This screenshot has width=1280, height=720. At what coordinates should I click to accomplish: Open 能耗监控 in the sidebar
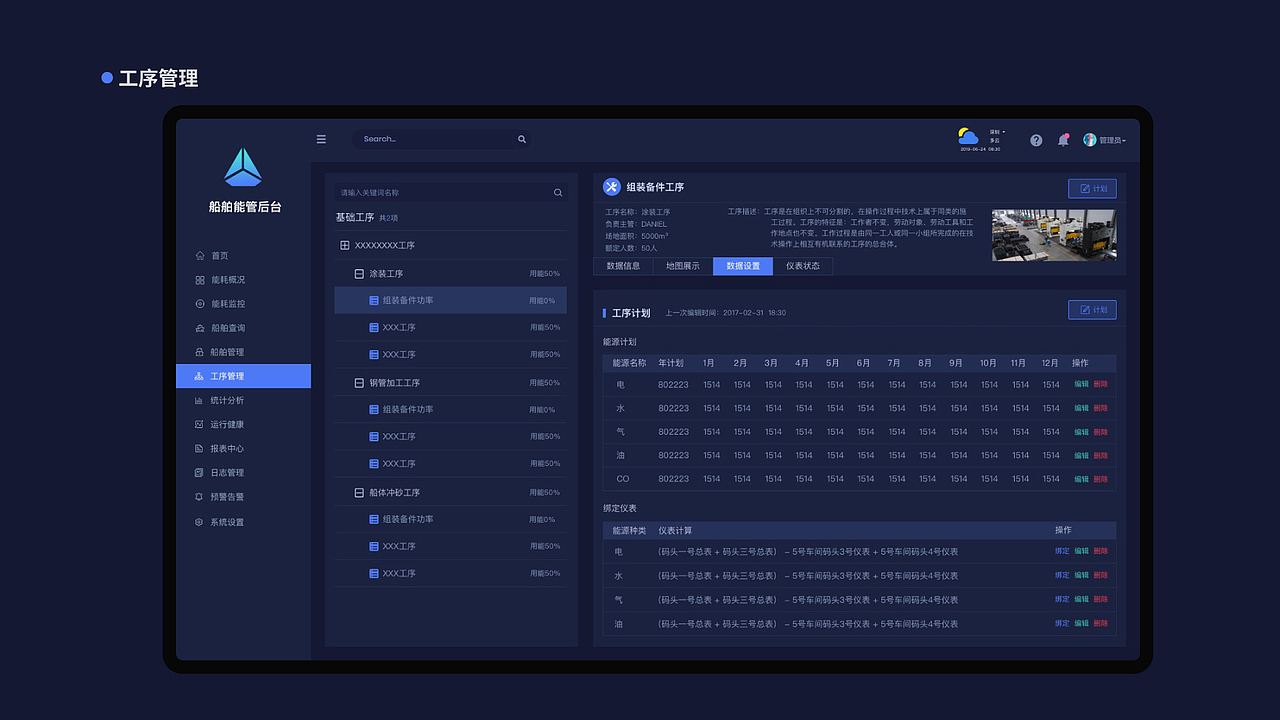[220, 304]
